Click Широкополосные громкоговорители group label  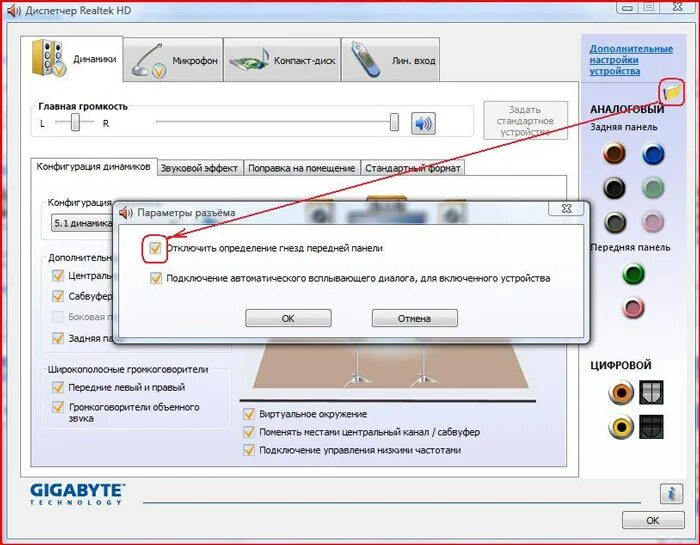pyautogui.click(x=128, y=370)
